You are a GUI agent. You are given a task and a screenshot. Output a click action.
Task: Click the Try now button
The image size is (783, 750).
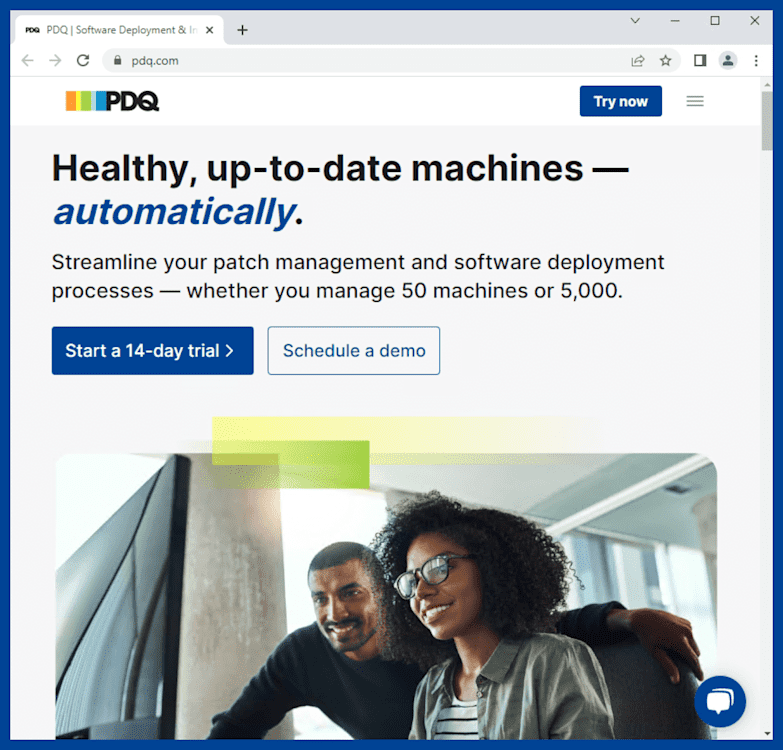click(x=621, y=101)
